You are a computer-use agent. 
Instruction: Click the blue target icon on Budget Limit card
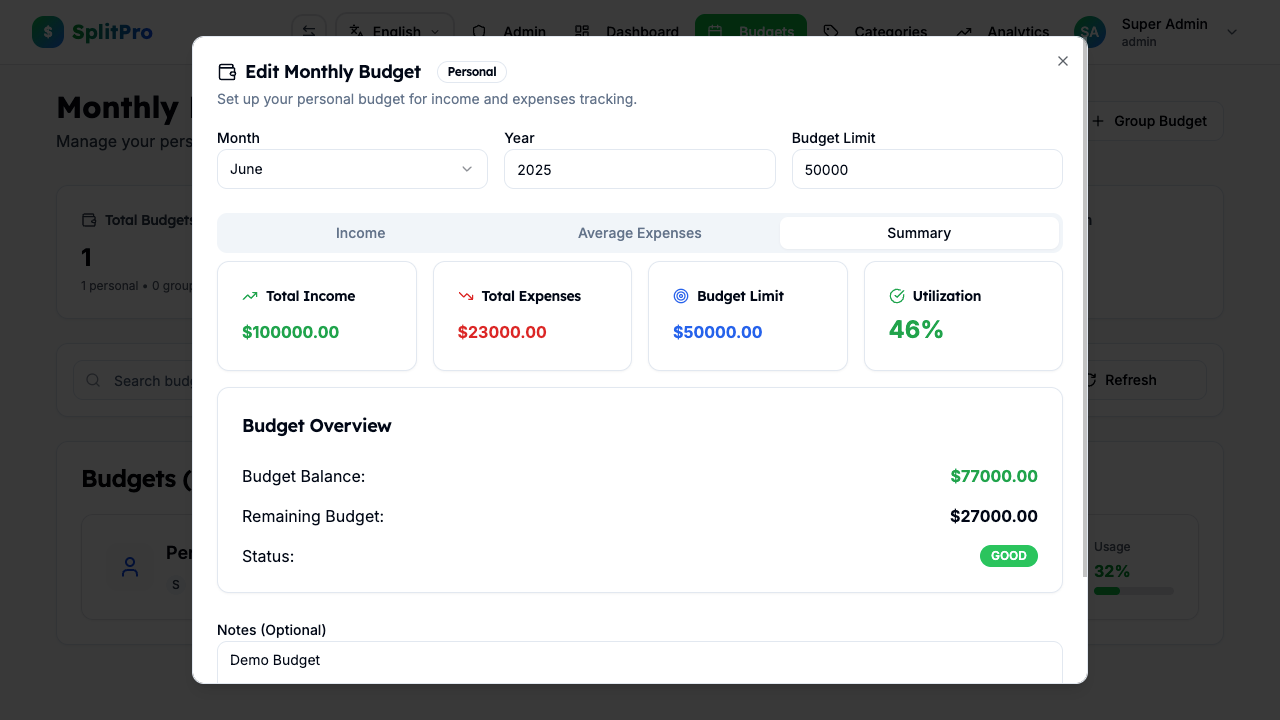click(681, 296)
